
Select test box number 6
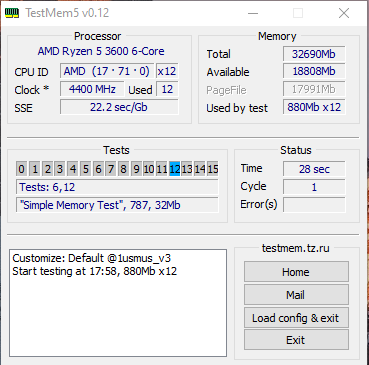(x=98, y=169)
